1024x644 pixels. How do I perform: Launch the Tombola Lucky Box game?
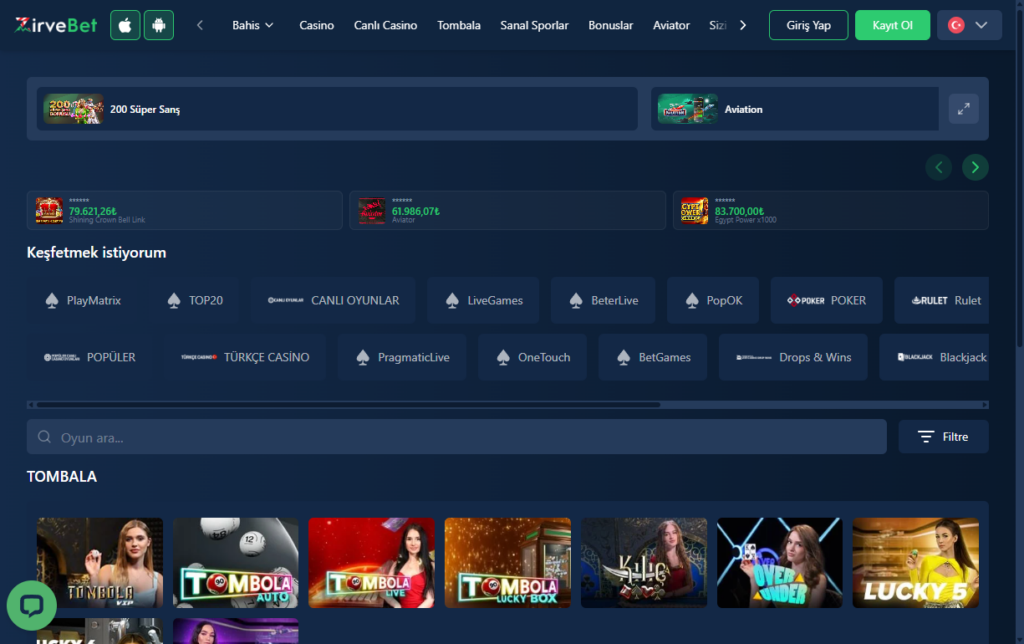507,563
